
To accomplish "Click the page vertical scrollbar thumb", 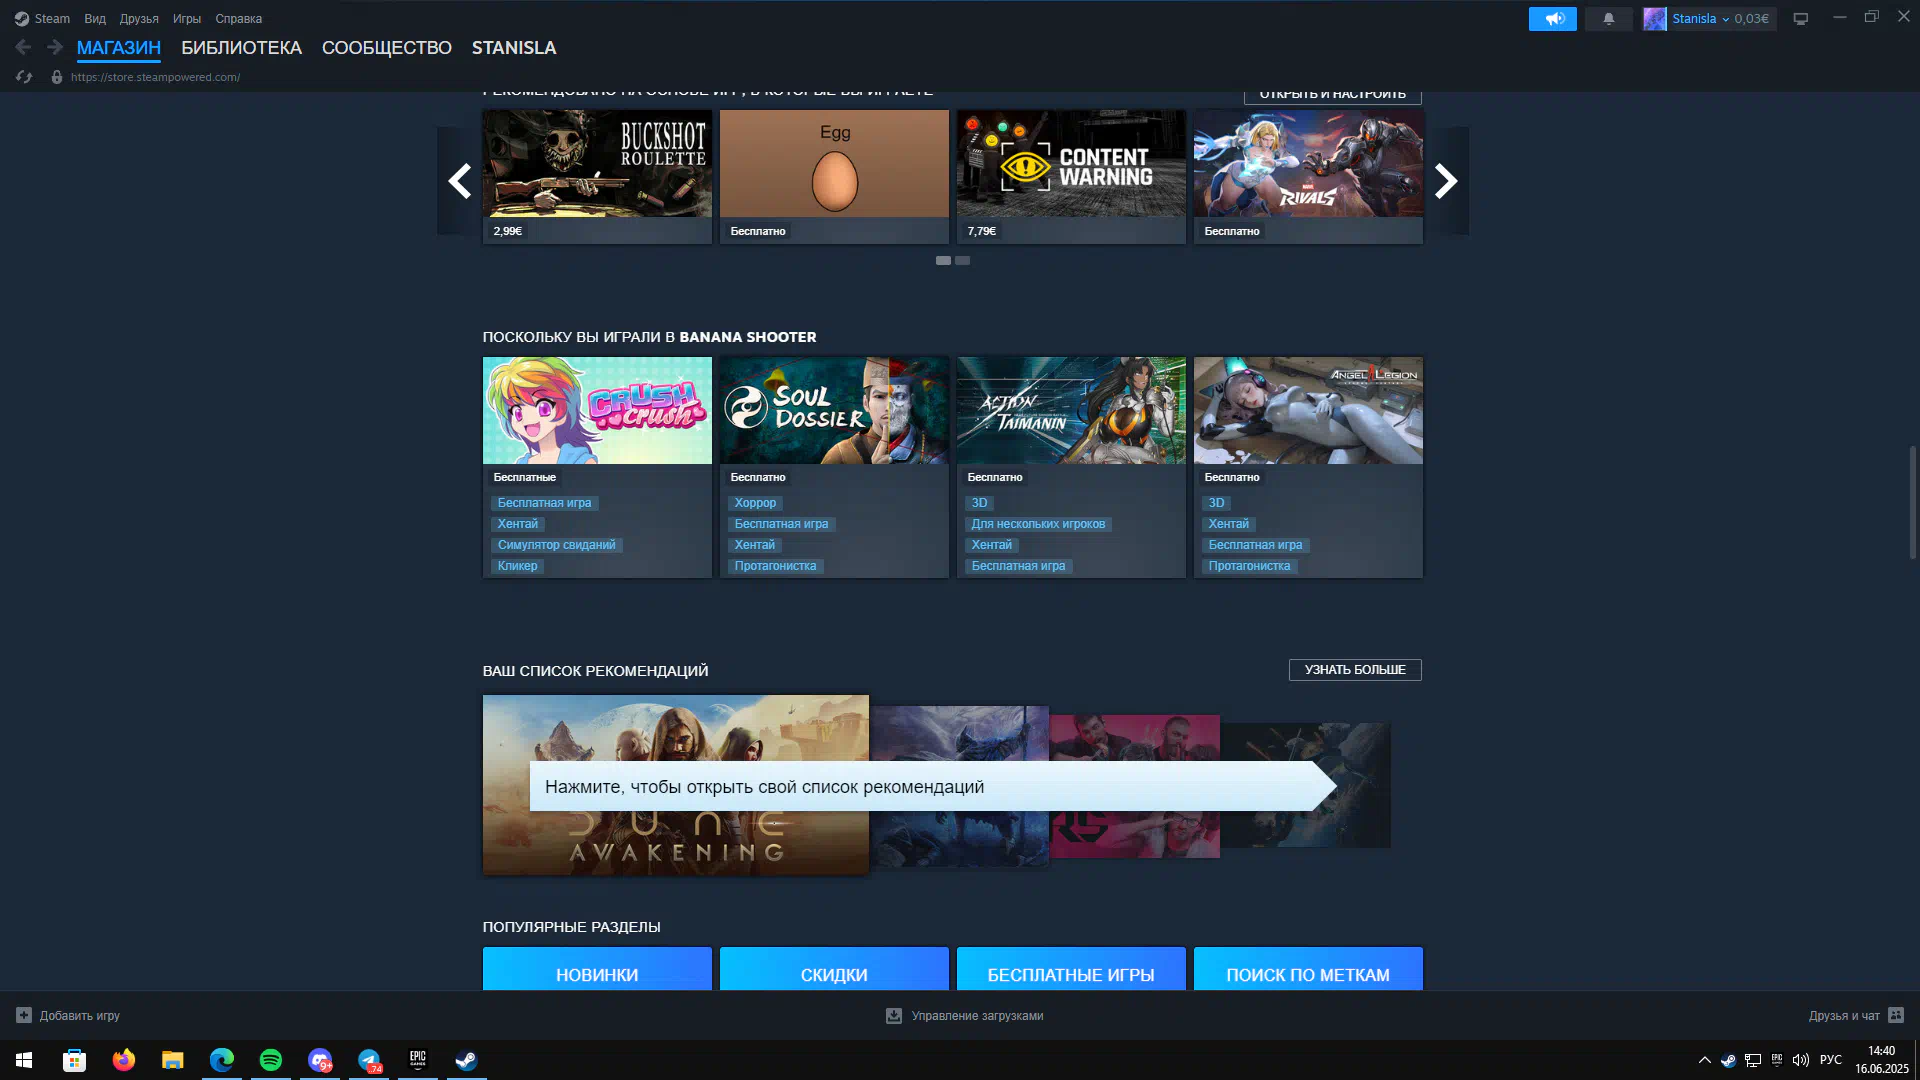I will pyautogui.click(x=1912, y=502).
